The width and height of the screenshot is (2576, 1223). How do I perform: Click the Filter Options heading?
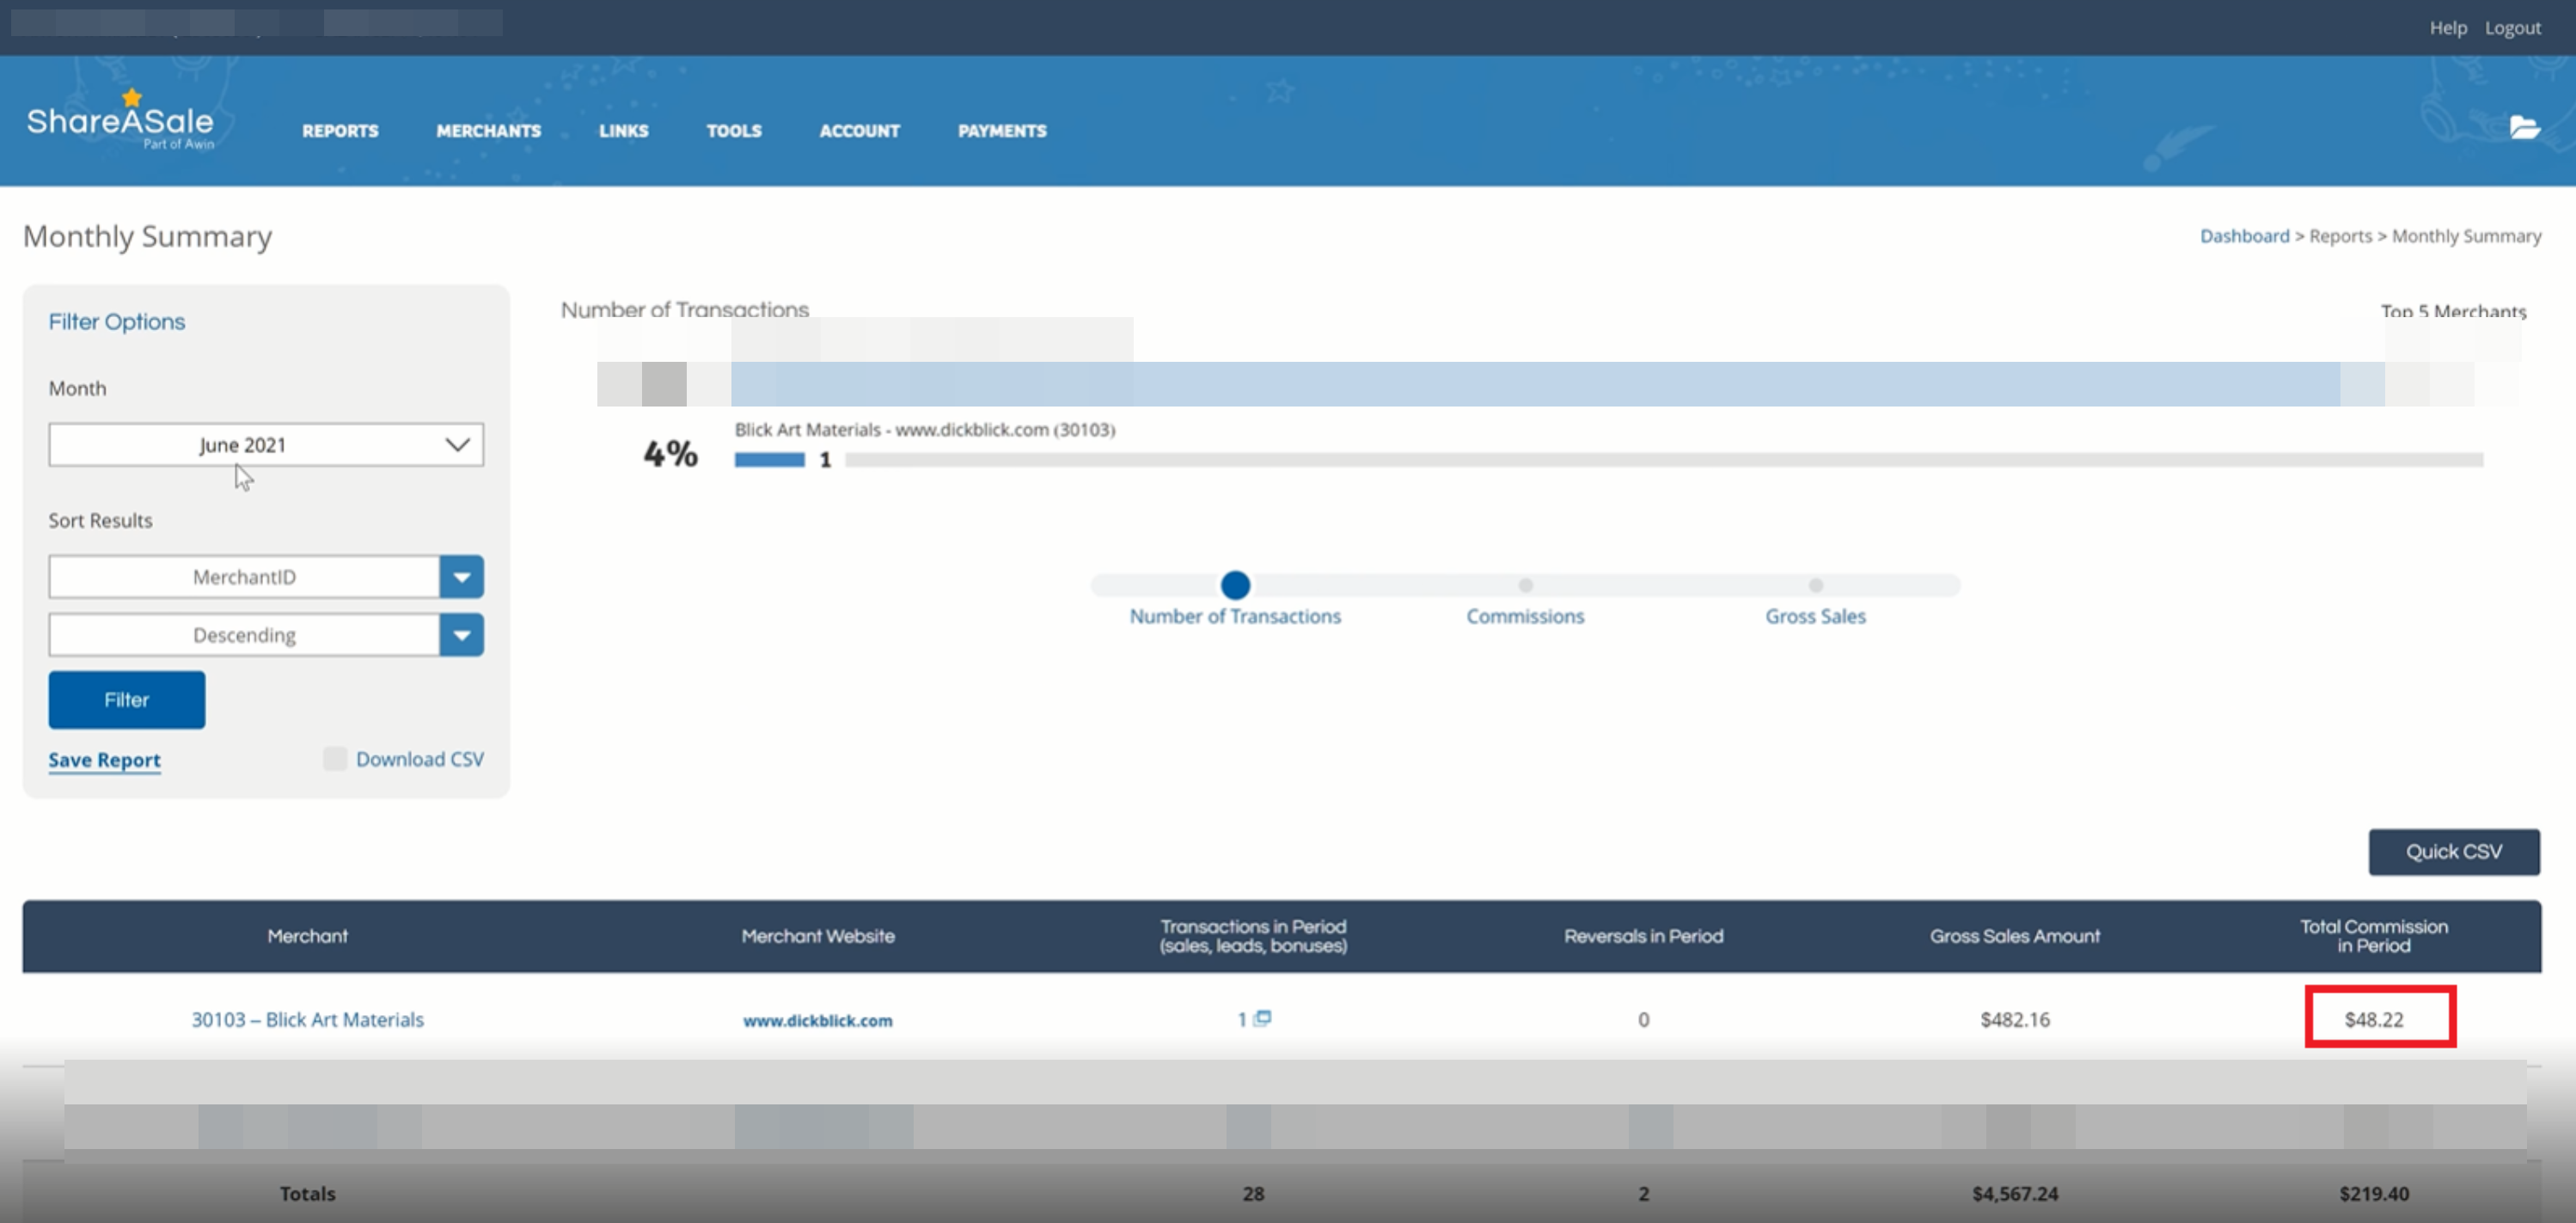[x=117, y=322]
